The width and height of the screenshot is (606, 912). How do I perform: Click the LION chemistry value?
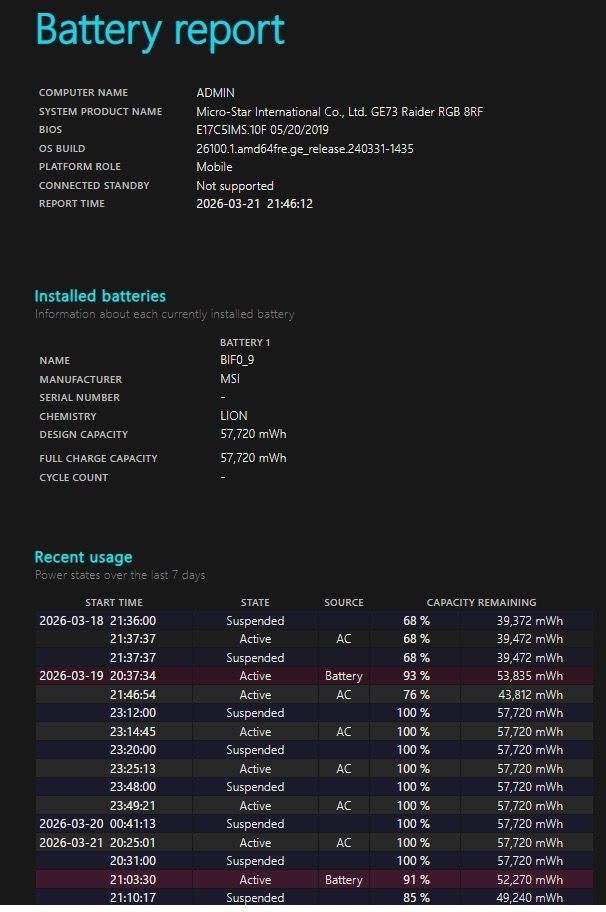point(233,416)
